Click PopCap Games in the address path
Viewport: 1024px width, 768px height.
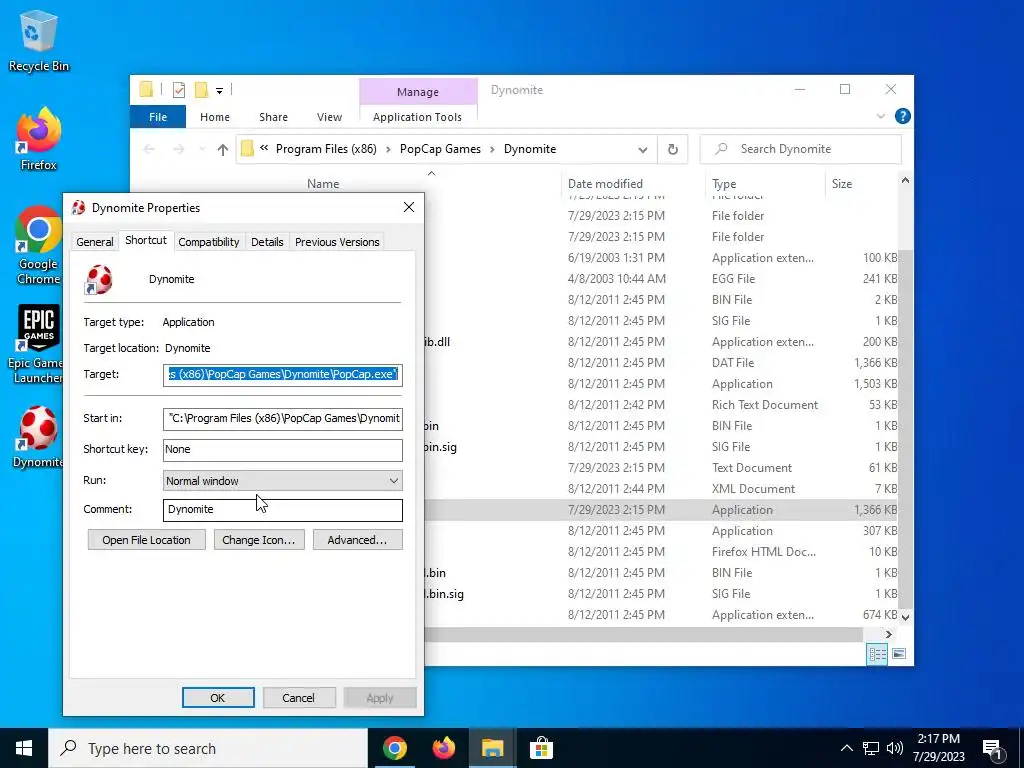tap(440, 149)
